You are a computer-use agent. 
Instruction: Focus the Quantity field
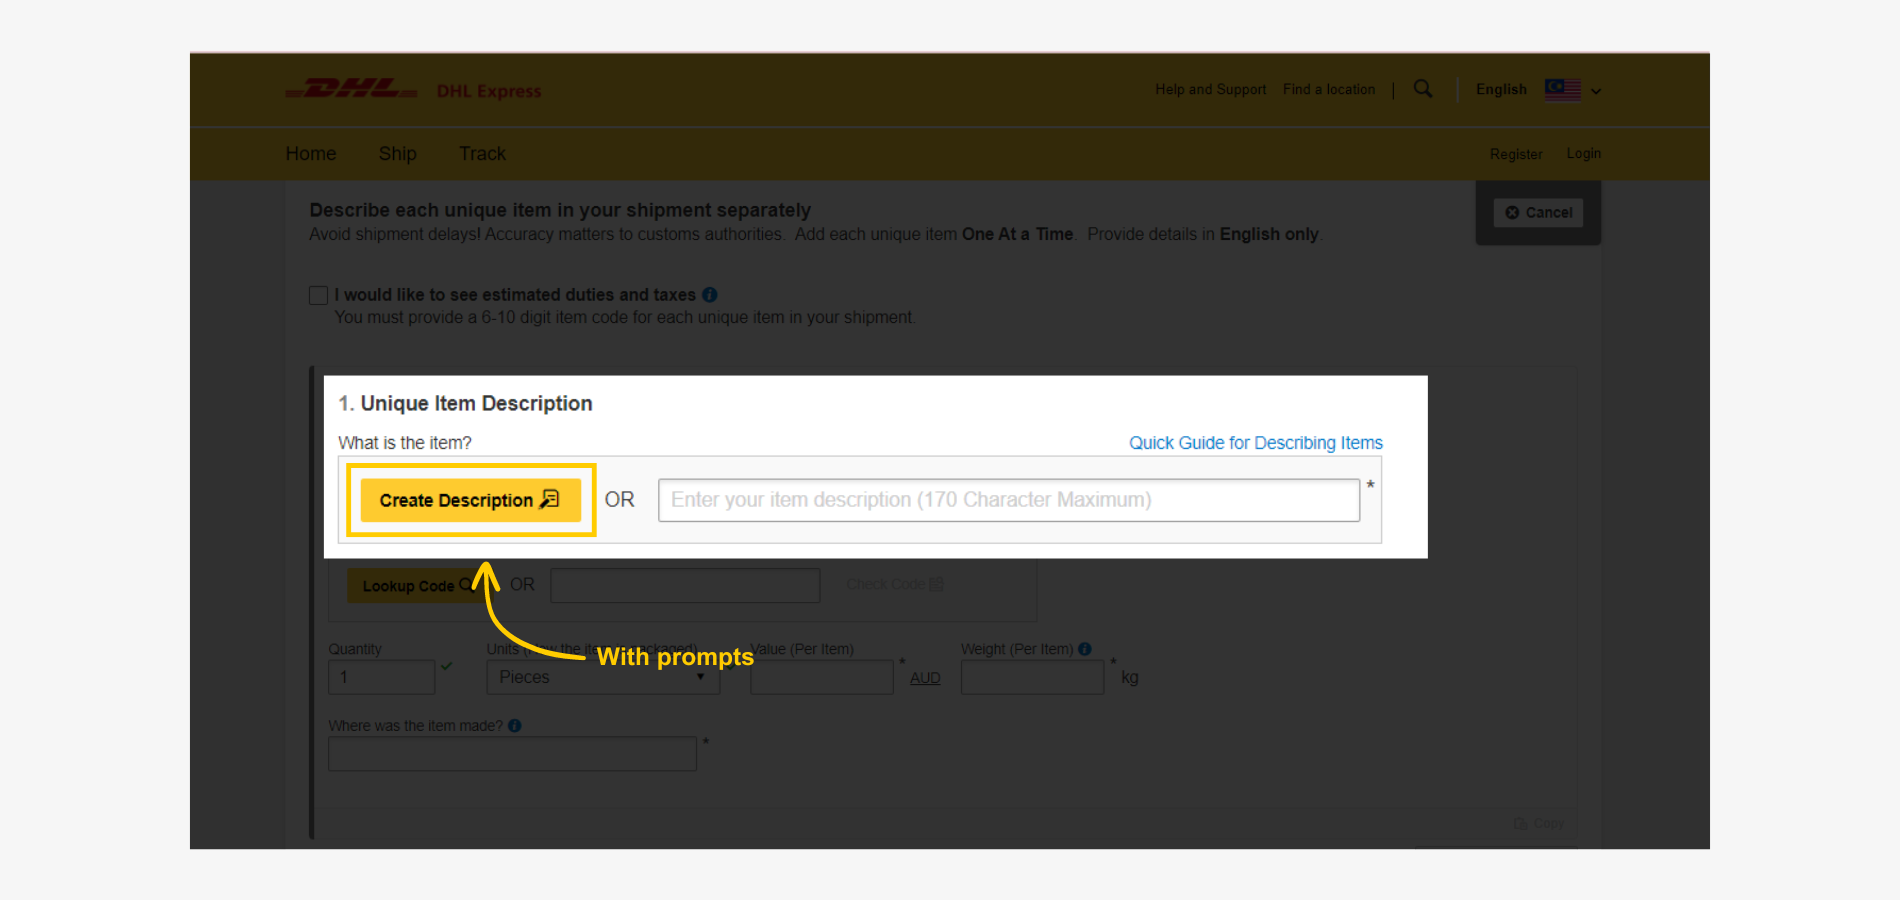[x=382, y=677]
